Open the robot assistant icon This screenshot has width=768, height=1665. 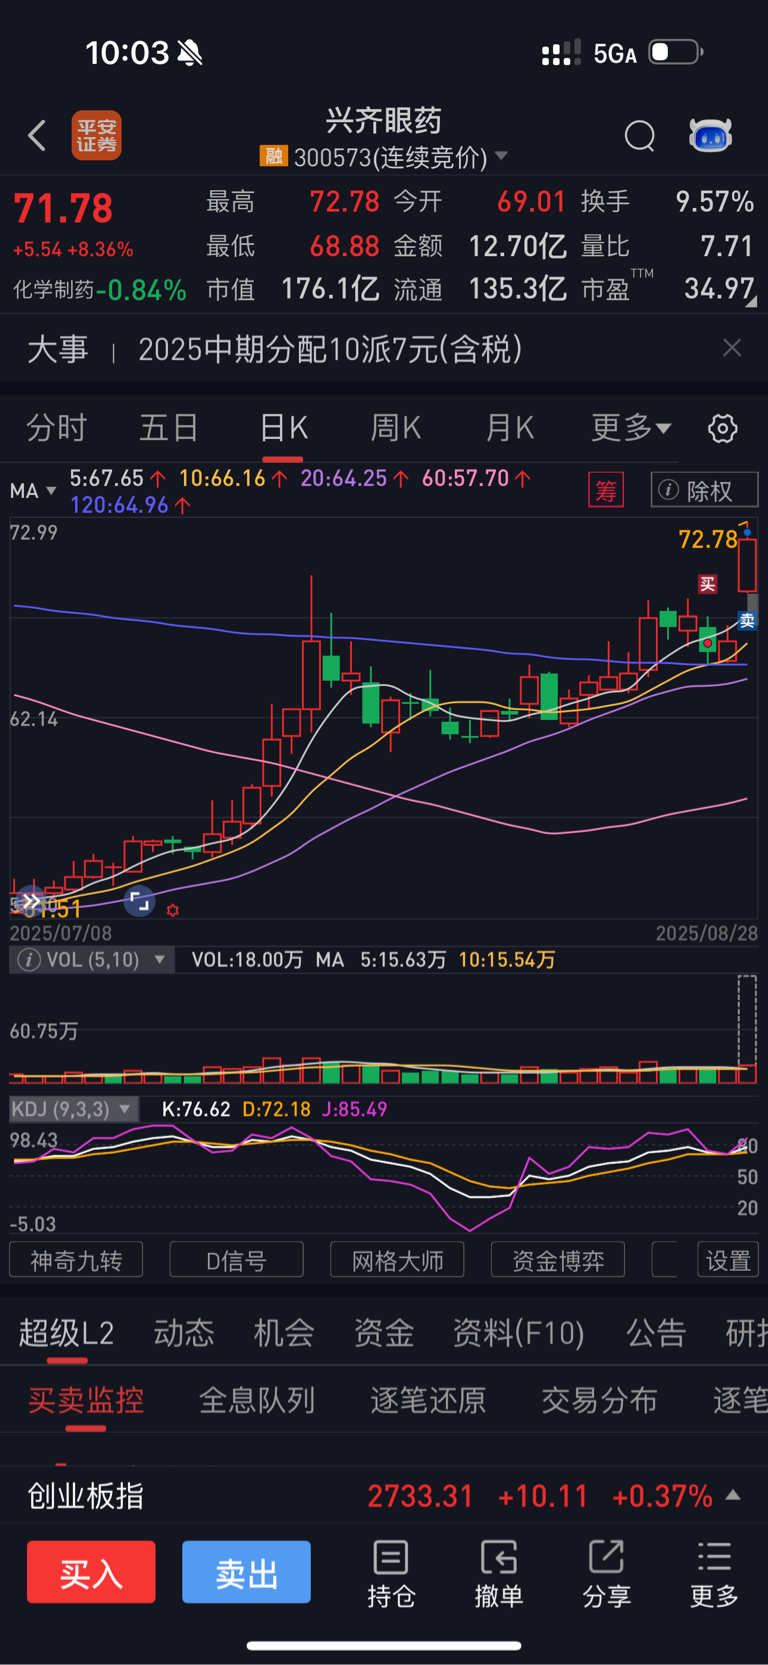point(710,135)
